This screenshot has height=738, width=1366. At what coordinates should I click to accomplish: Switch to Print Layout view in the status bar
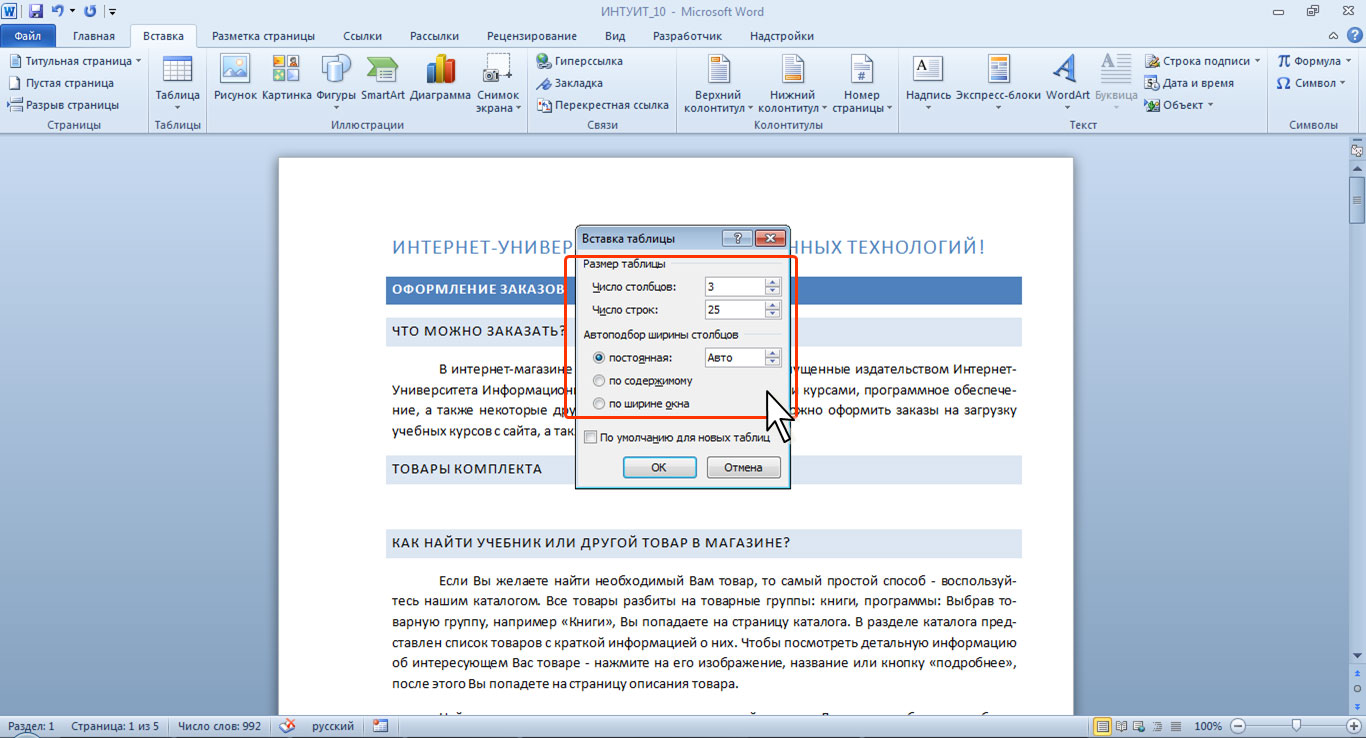coord(1102,726)
